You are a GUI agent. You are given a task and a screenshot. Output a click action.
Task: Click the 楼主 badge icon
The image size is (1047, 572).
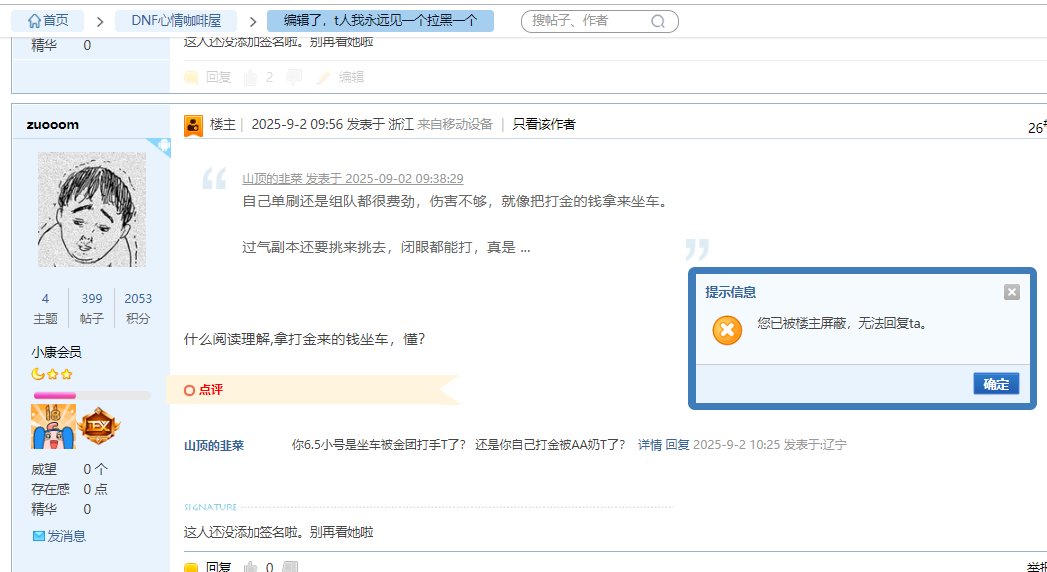click(x=194, y=125)
